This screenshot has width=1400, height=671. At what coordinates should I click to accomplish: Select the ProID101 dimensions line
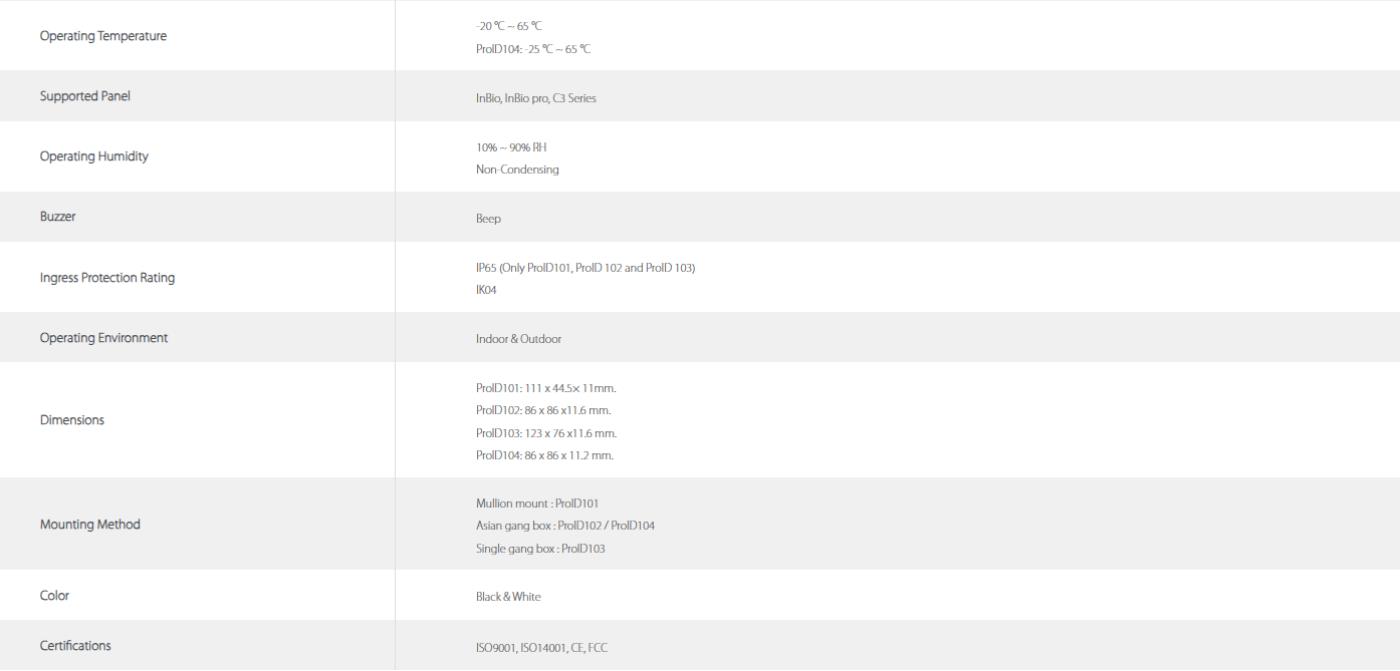[x=546, y=388]
